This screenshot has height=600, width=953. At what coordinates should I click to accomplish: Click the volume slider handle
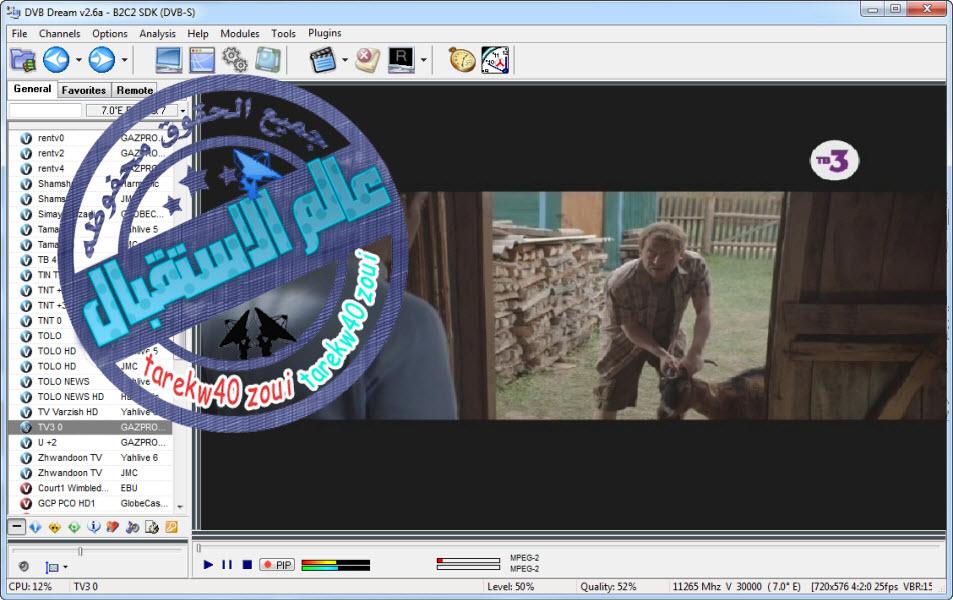coord(80,551)
